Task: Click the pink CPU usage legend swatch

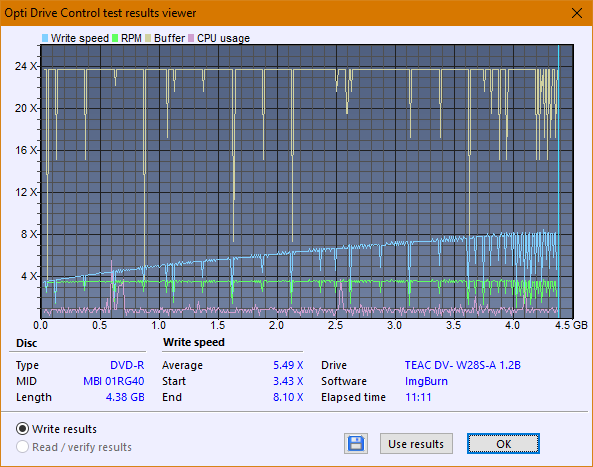Action: point(191,38)
